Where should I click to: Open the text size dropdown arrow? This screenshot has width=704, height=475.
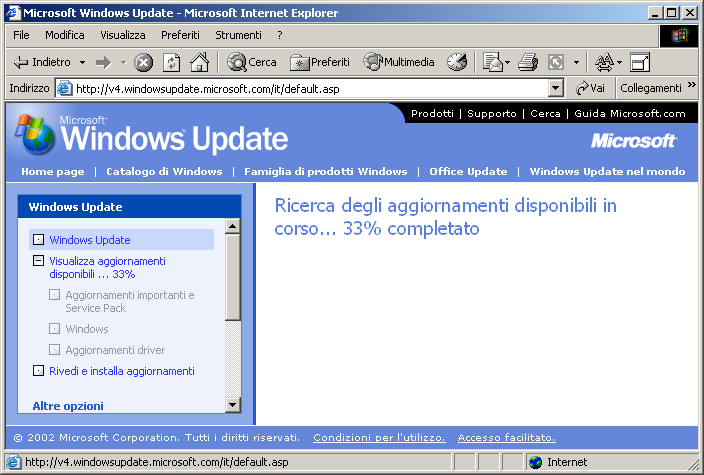point(620,62)
